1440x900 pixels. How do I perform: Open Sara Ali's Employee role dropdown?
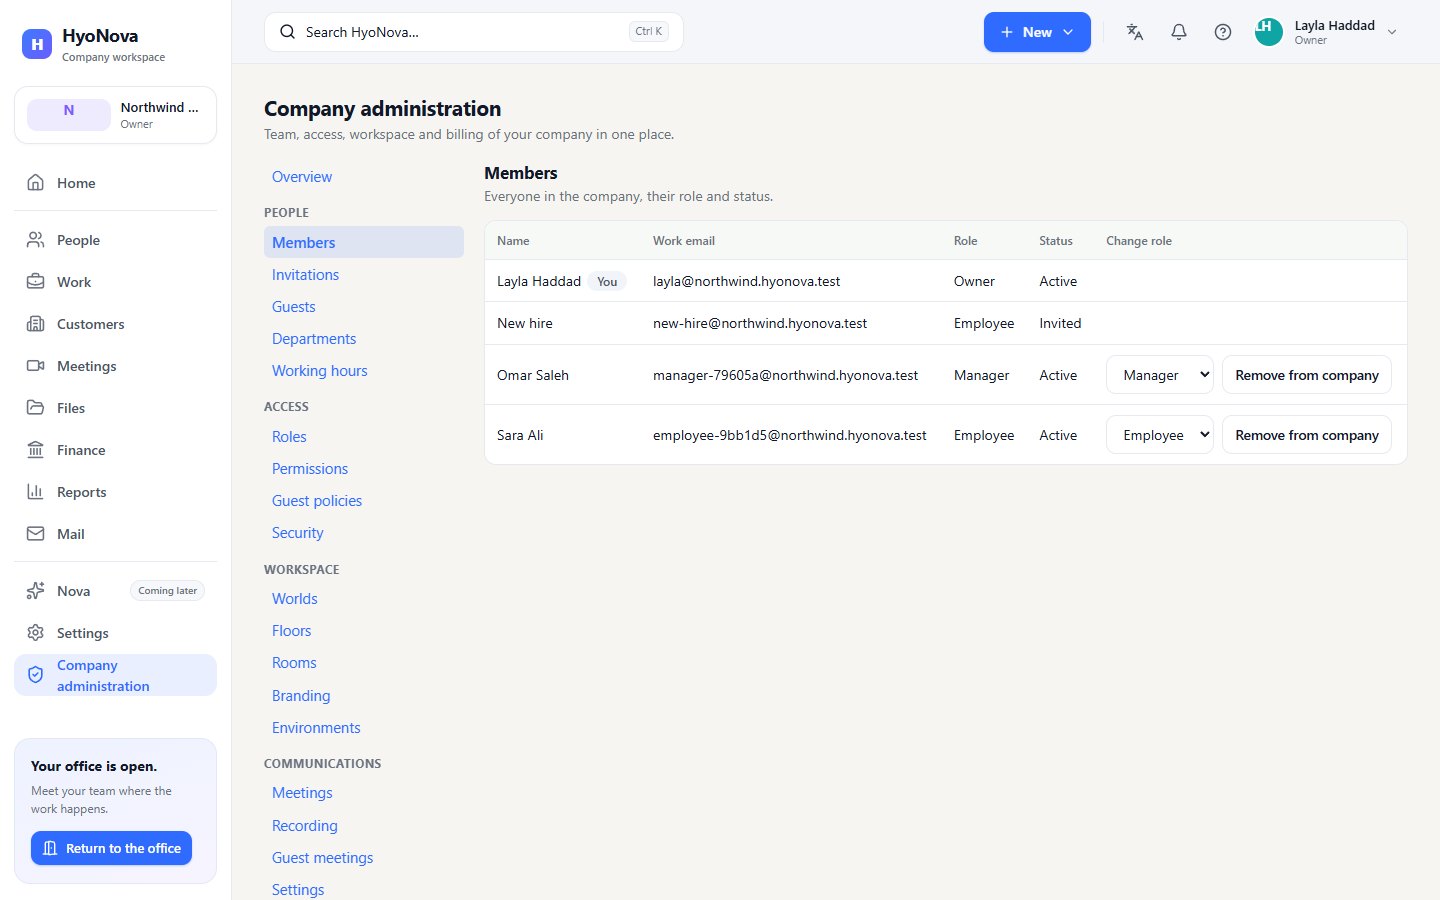1160,435
